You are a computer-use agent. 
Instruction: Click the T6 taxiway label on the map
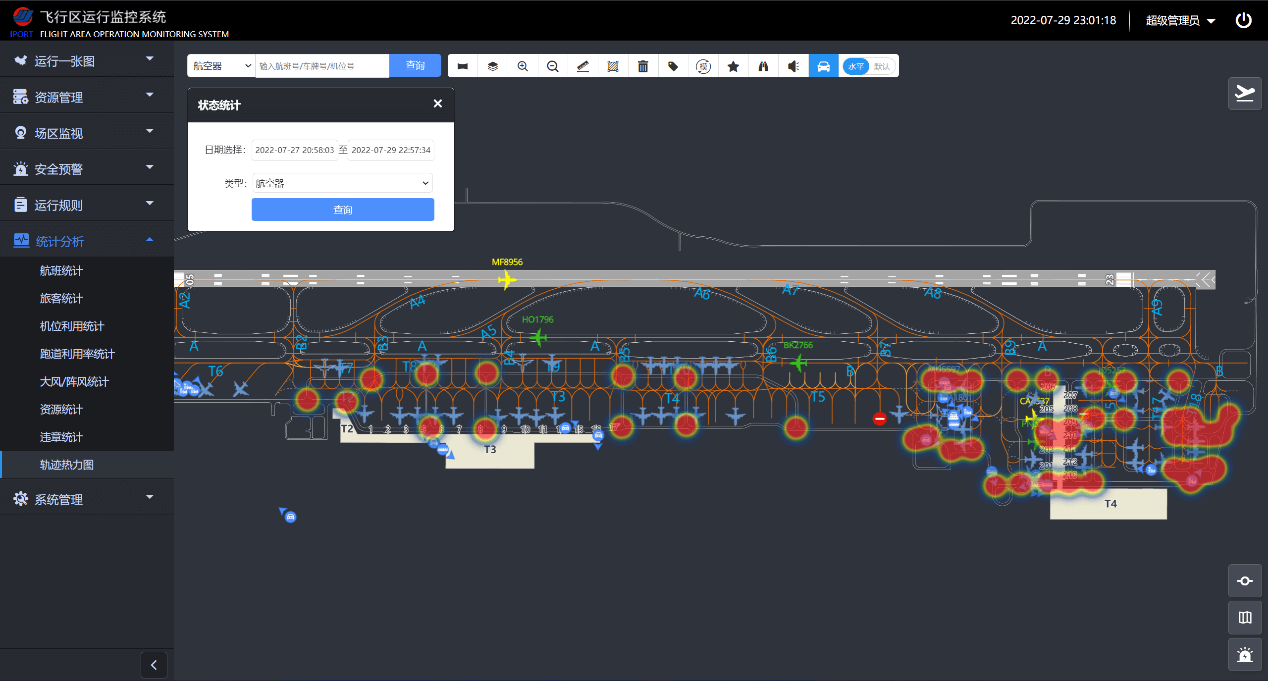215,371
